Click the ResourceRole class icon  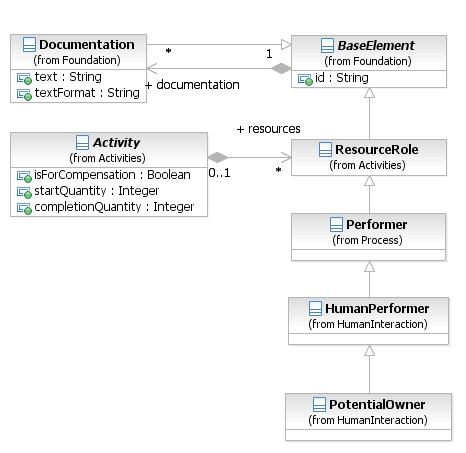[325, 150]
